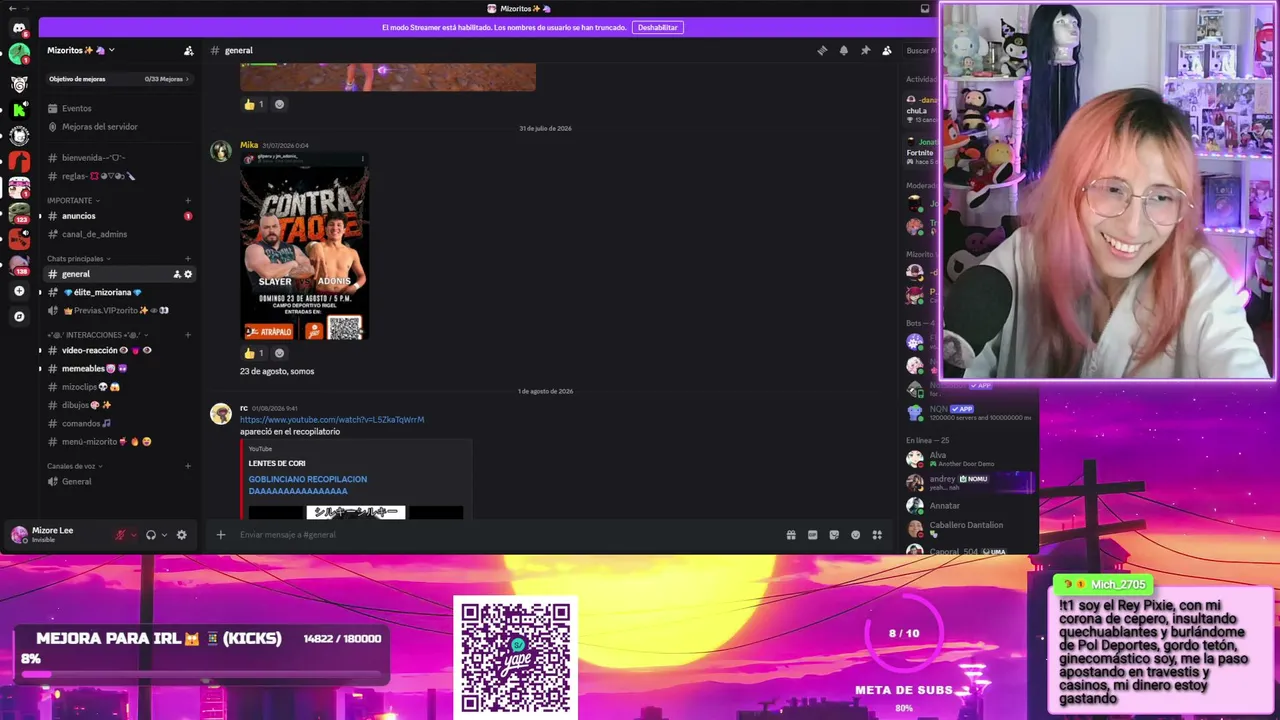The height and width of the screenshot is (720, 1280).
Task: Open the mizoclips channel
Action: [x=118, y=387]
